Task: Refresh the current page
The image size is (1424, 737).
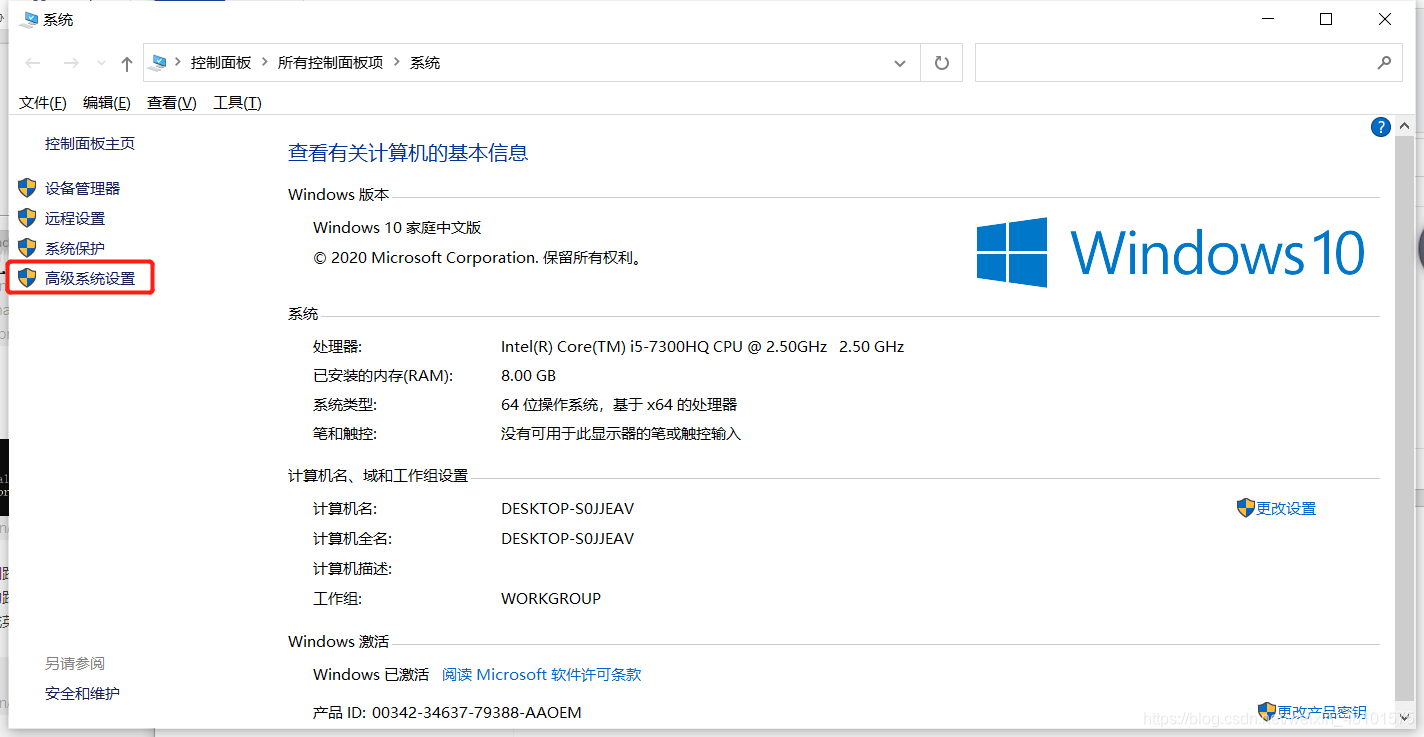Action: [x=941, y=63]
